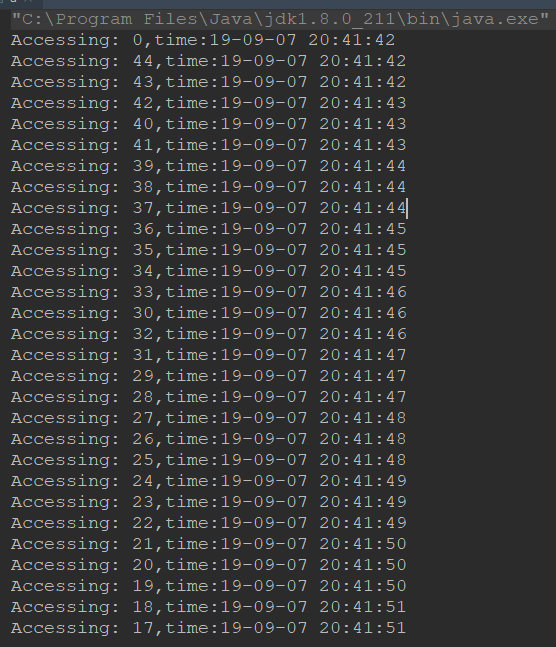Click the 'Accessing: 37' line with caret

pyautogui.click(x=208, y=208)
